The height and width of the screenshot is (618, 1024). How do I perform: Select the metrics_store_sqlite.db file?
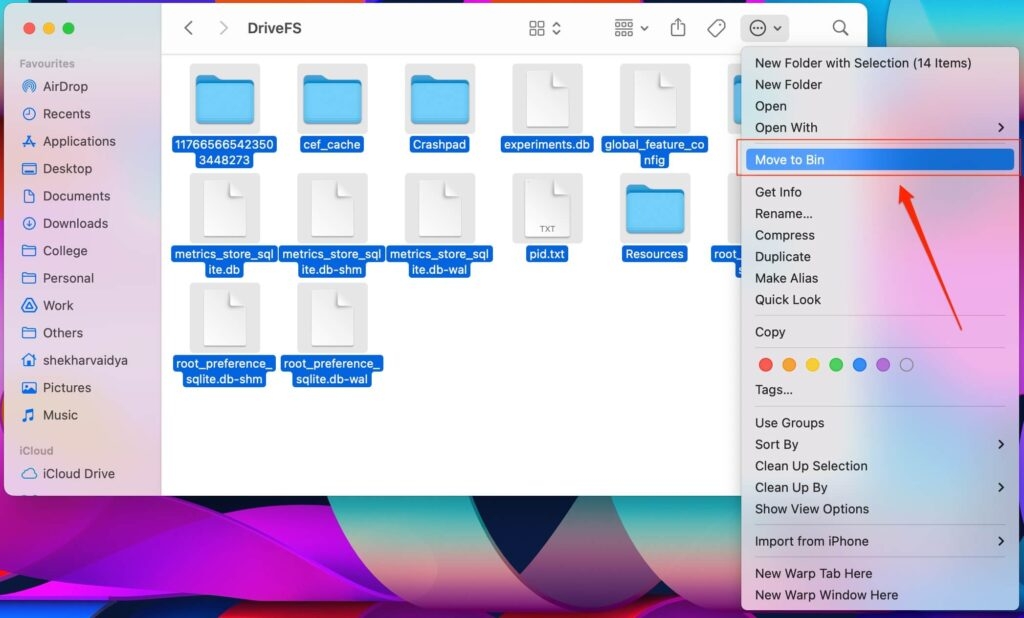point(224,225)
